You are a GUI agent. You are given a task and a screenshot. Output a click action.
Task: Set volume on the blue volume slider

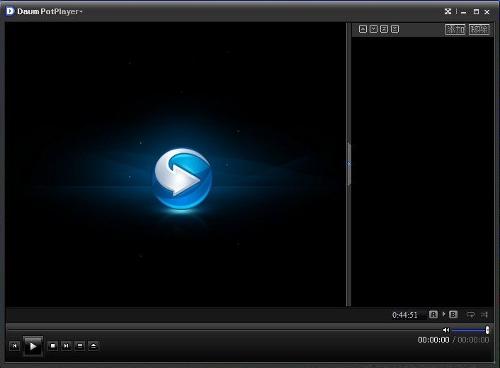[x=470, y=330]
